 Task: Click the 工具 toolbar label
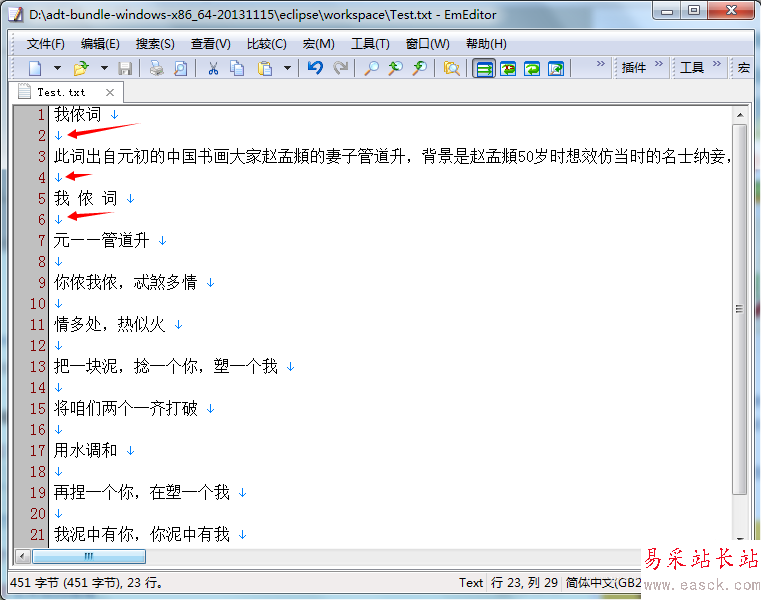[x=692, y=68]
